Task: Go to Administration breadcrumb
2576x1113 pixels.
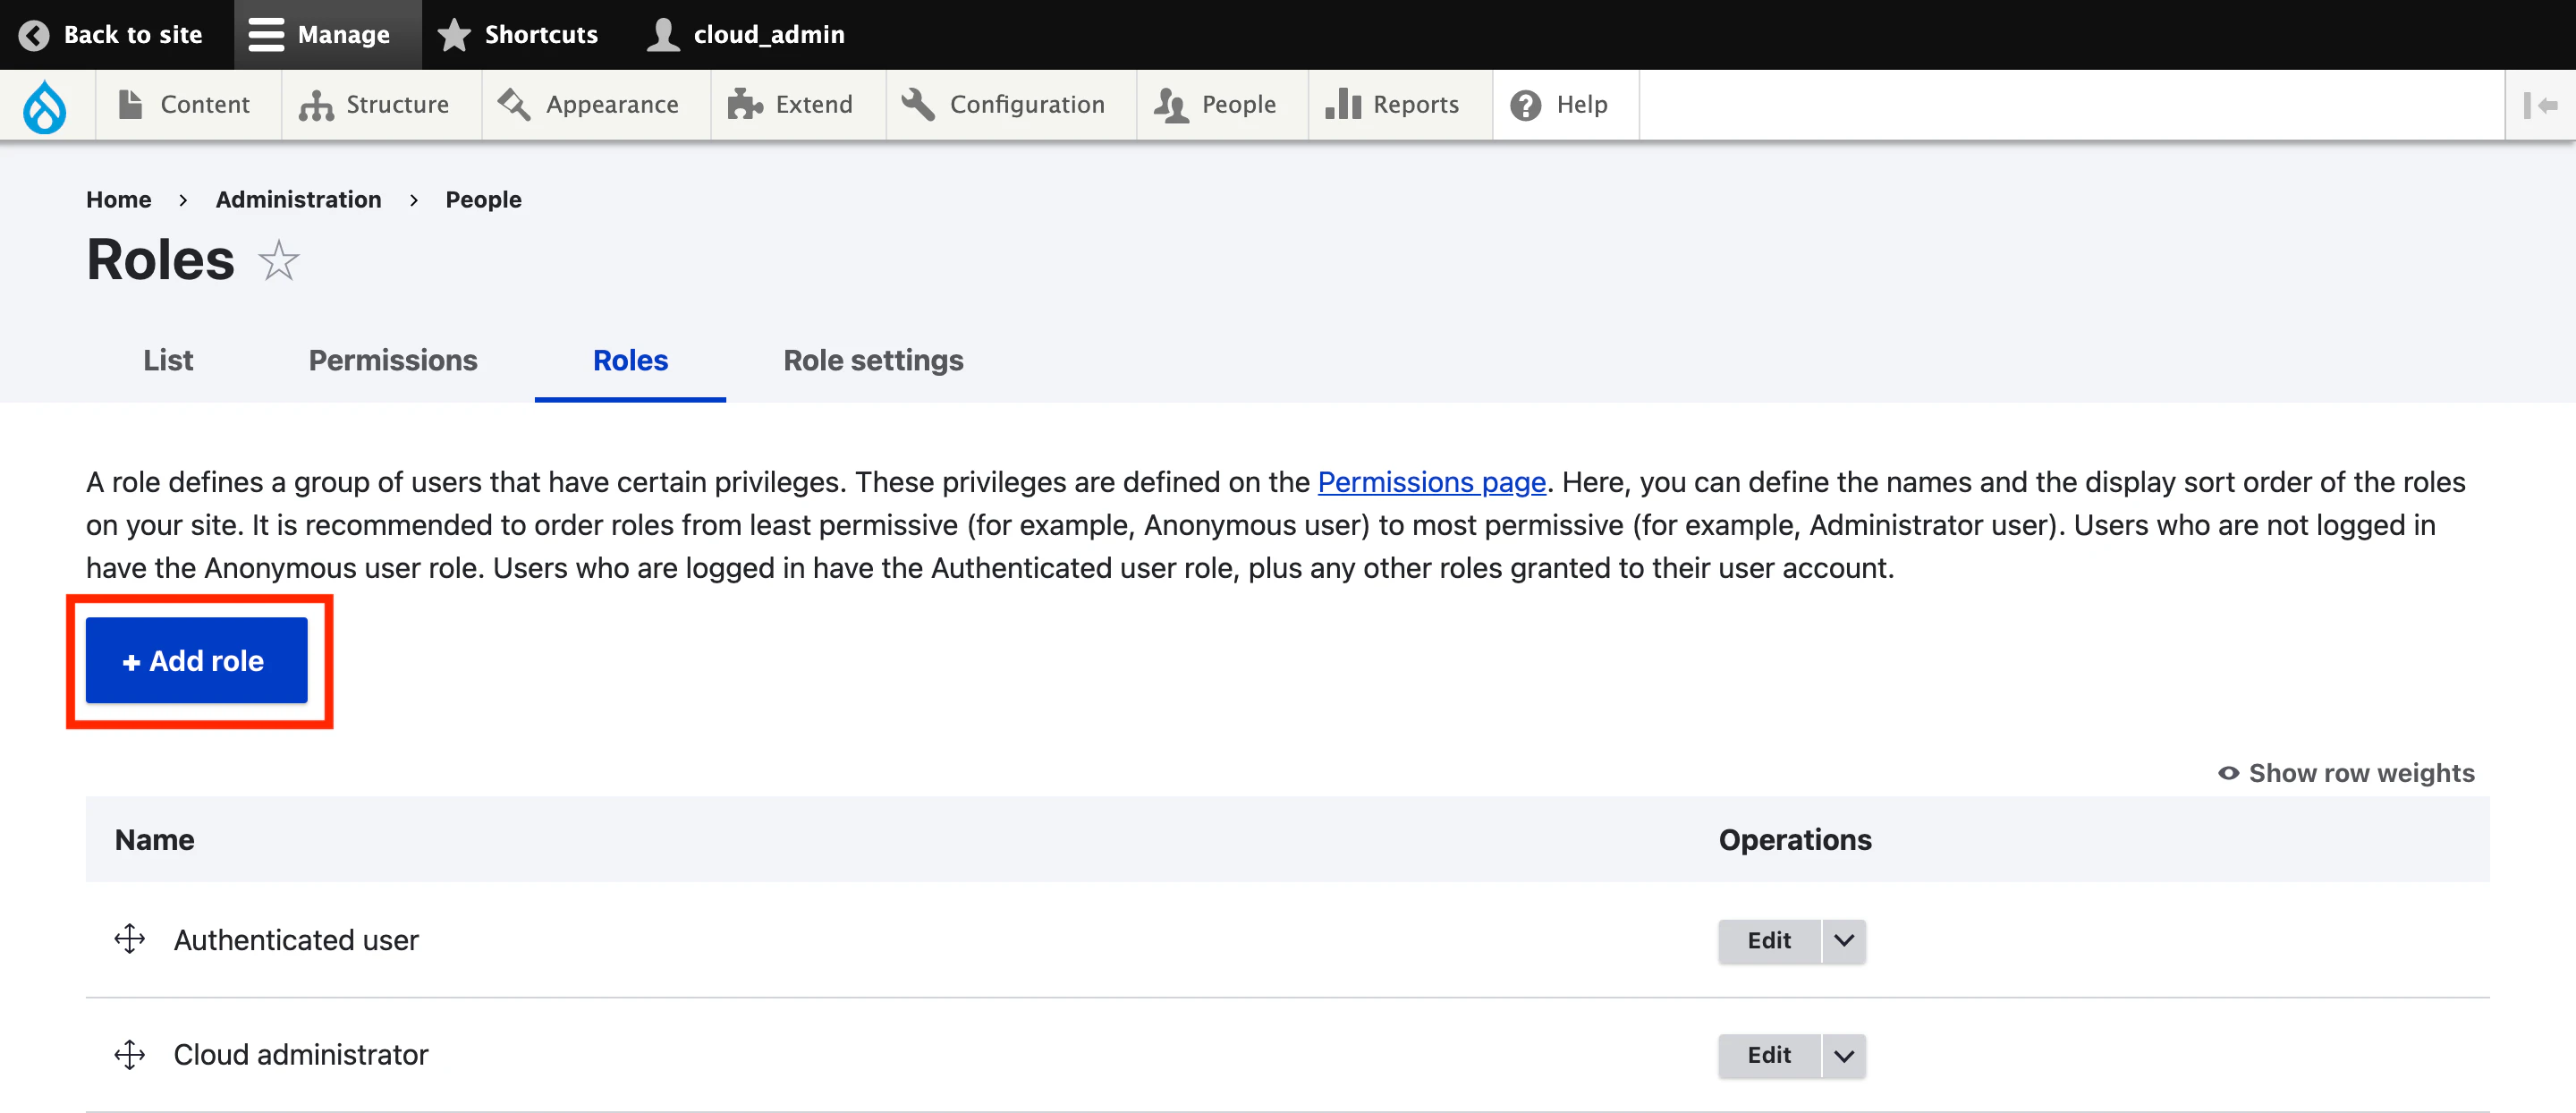Action: 298,199
